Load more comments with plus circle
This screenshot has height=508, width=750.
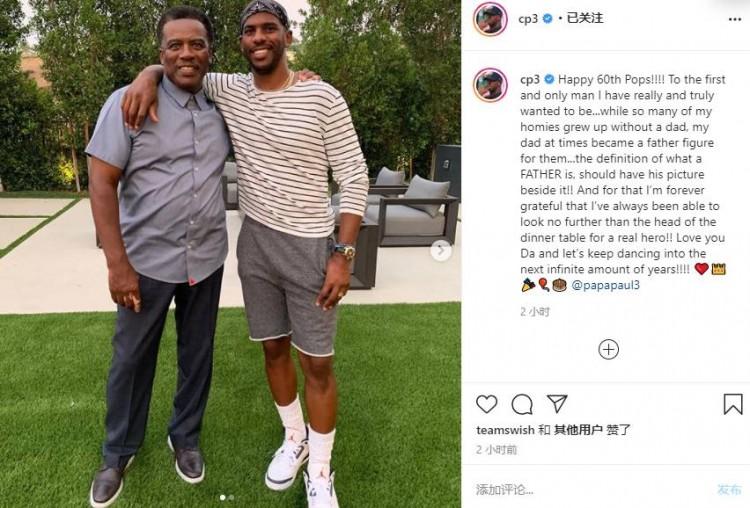coord(608,349)
